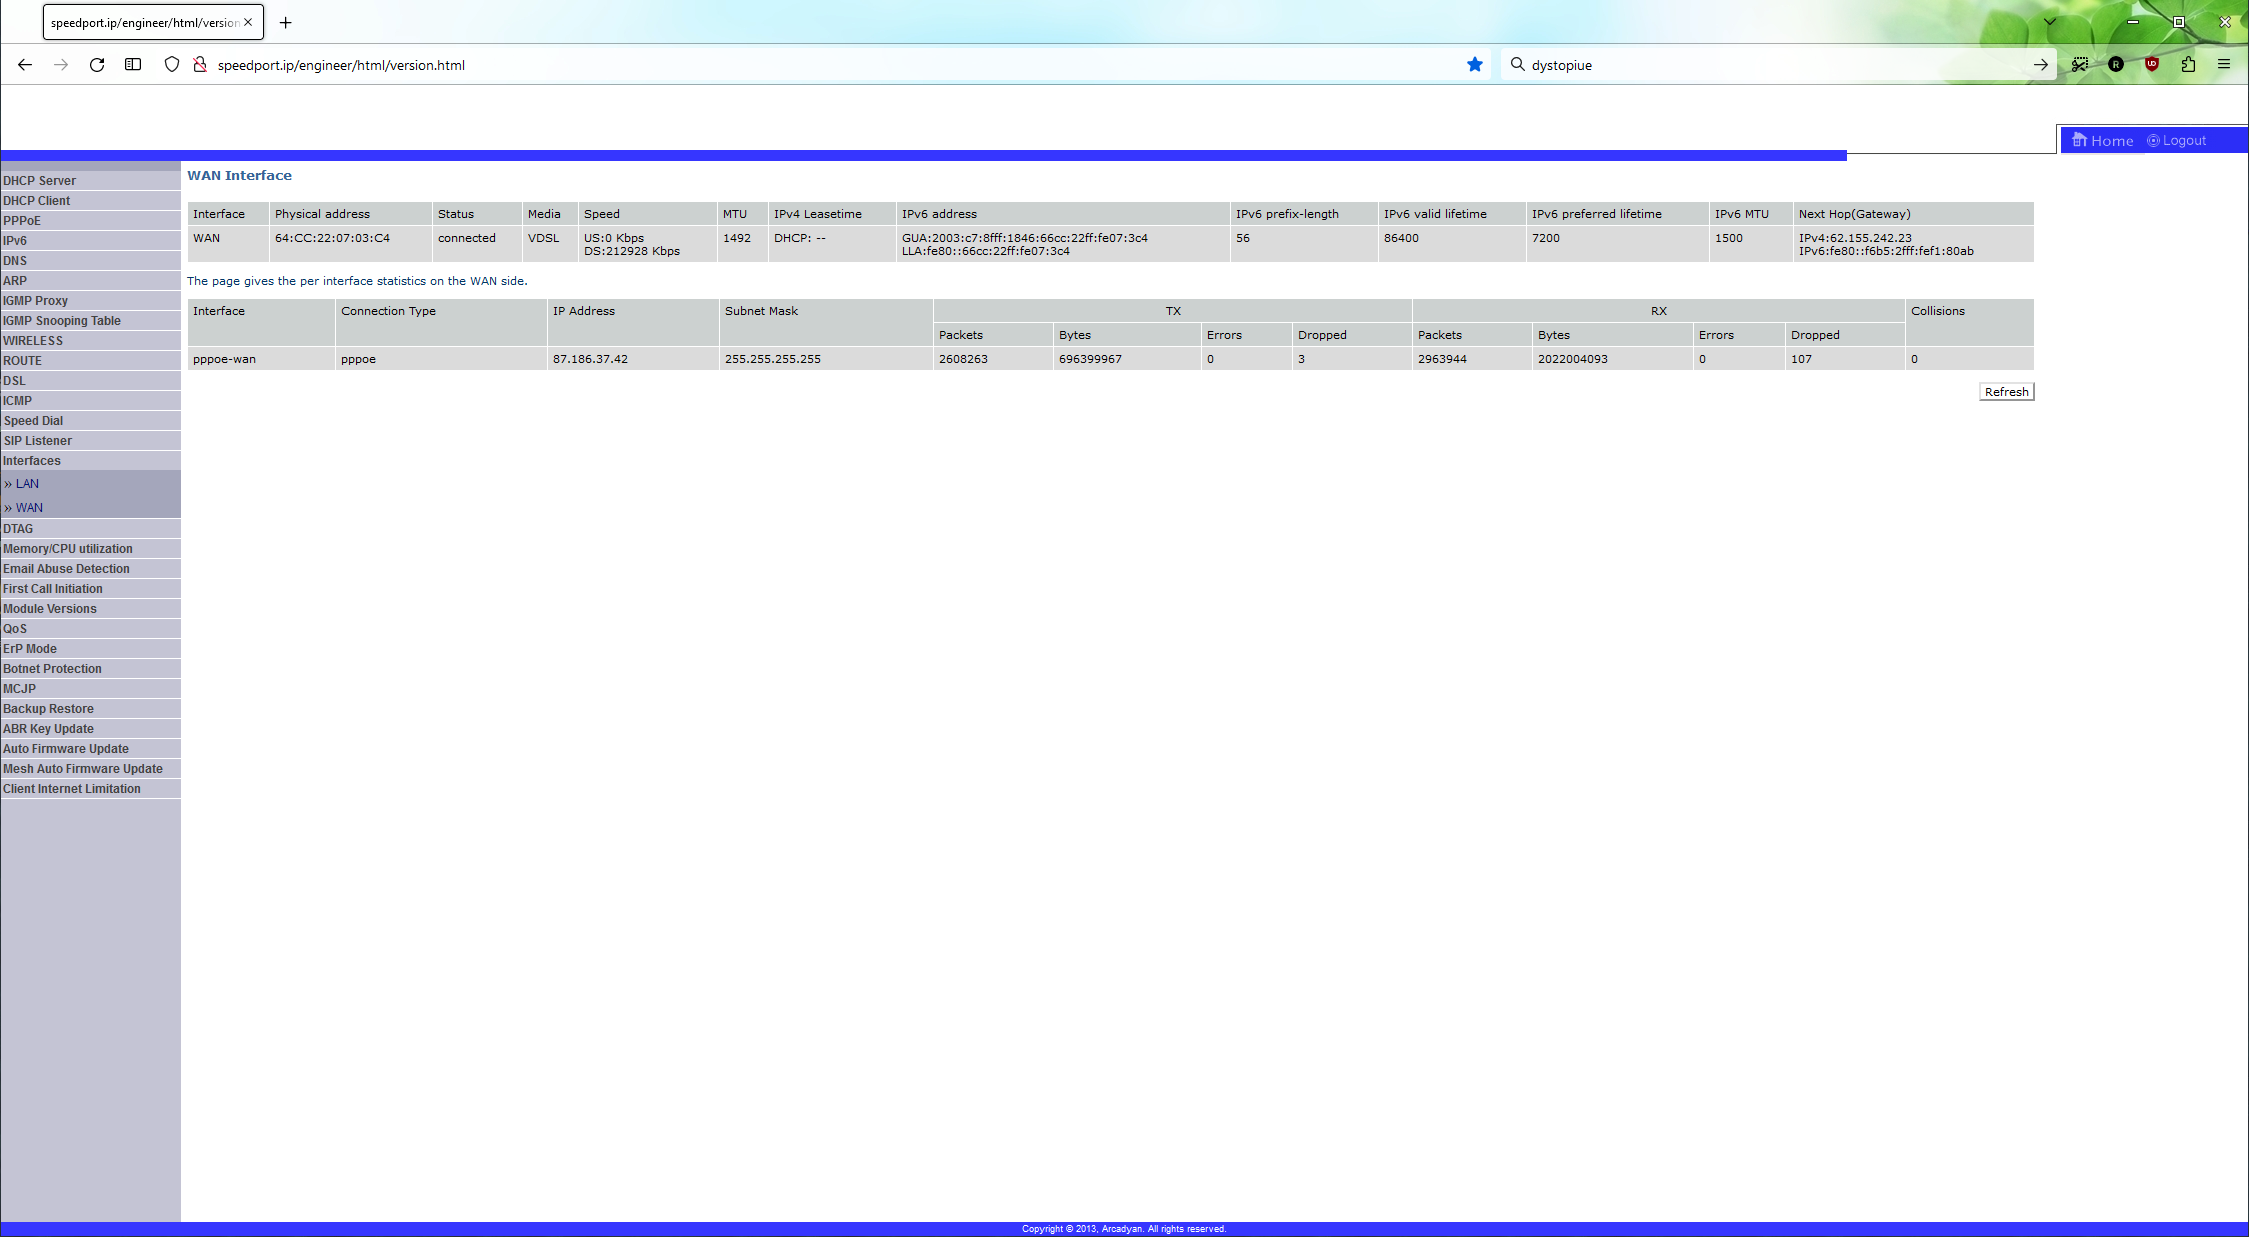Toggle the sidebar panel icon
This screenshot has height=1237, width=2249.
coord(133,65)
